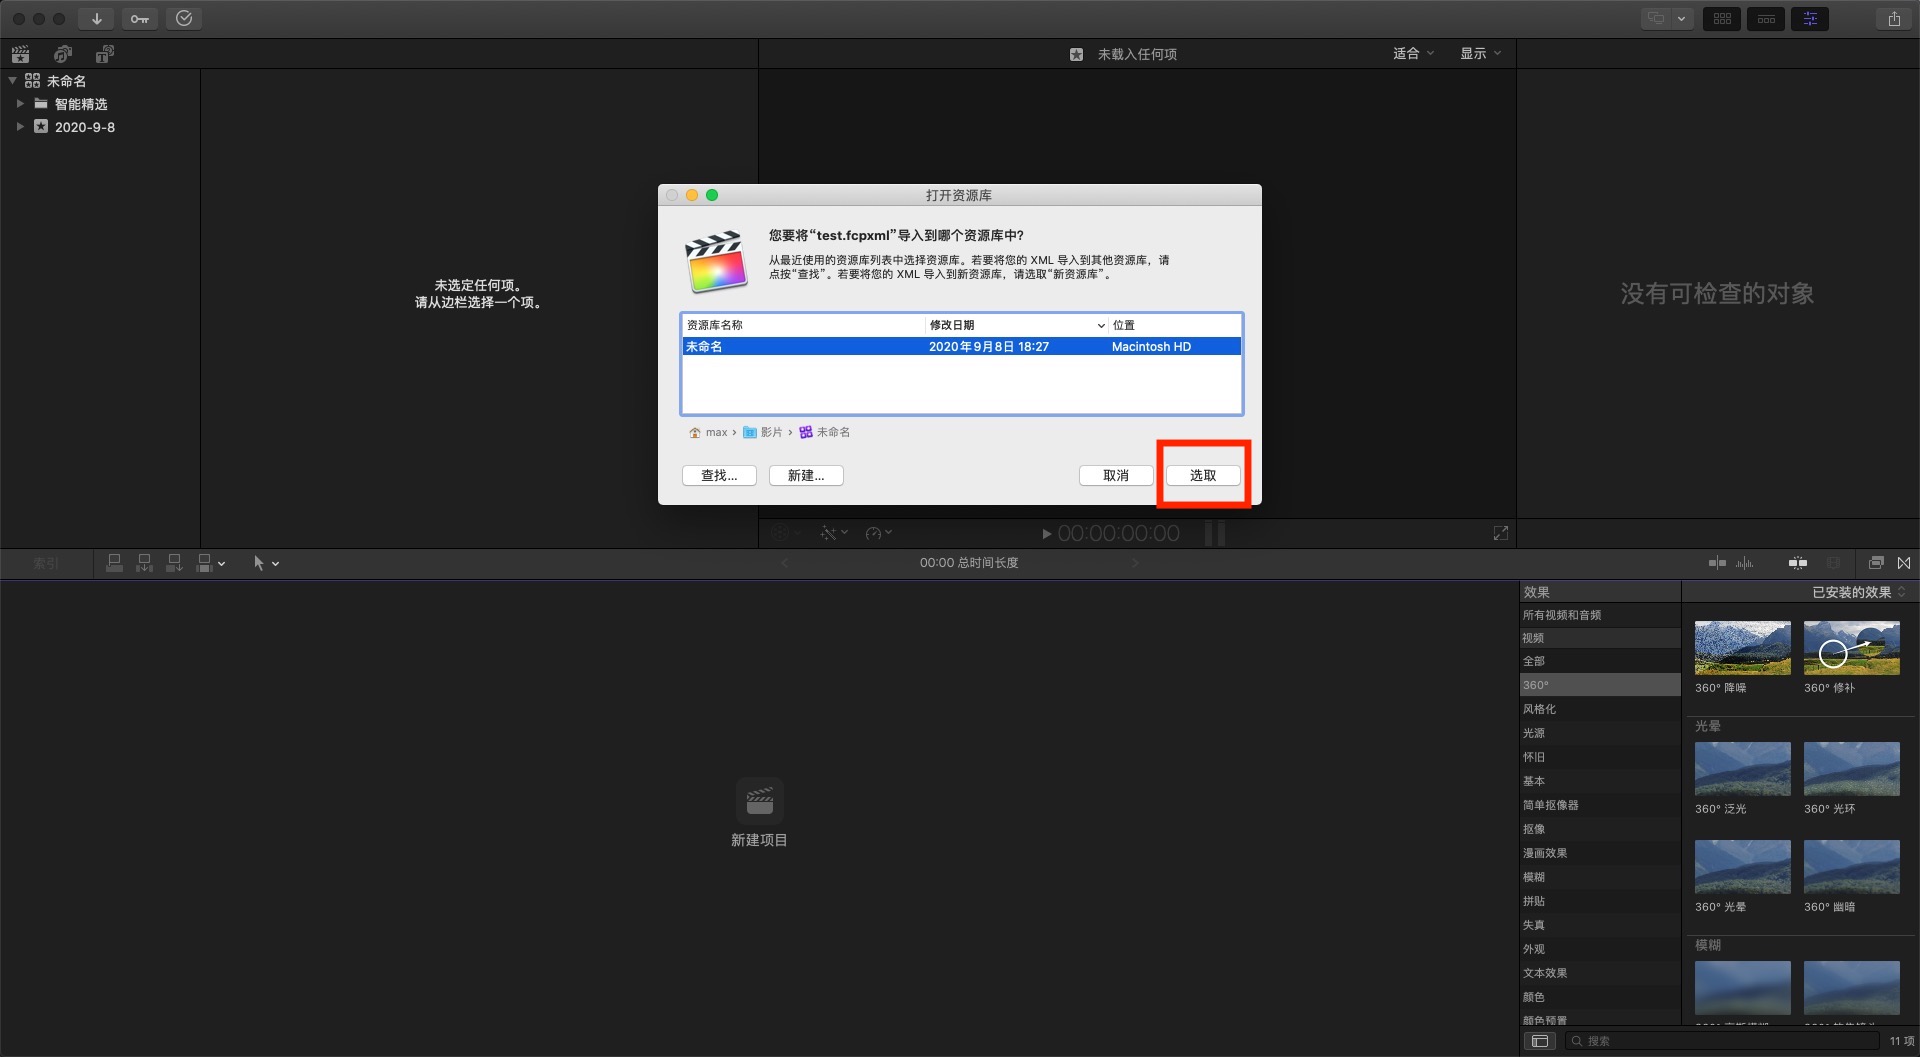This screenshot has width=1920, height=1057.
Task: Click the viewer play button
Action: pos(1046,534)
